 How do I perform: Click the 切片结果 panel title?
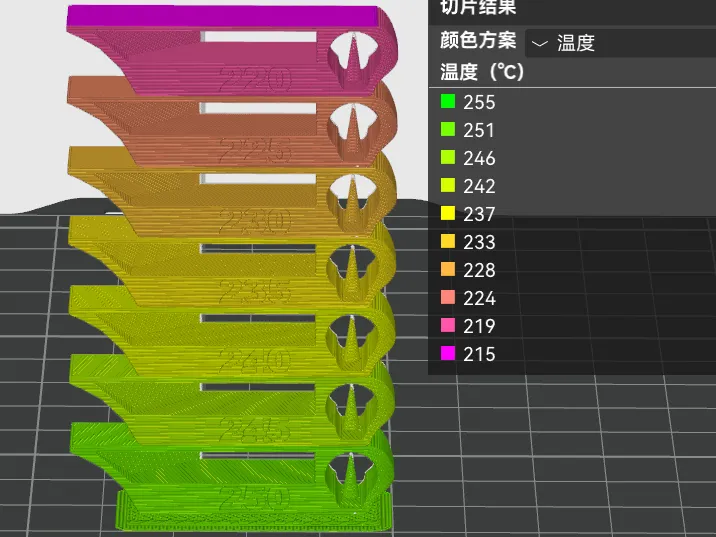click(478, 7)
